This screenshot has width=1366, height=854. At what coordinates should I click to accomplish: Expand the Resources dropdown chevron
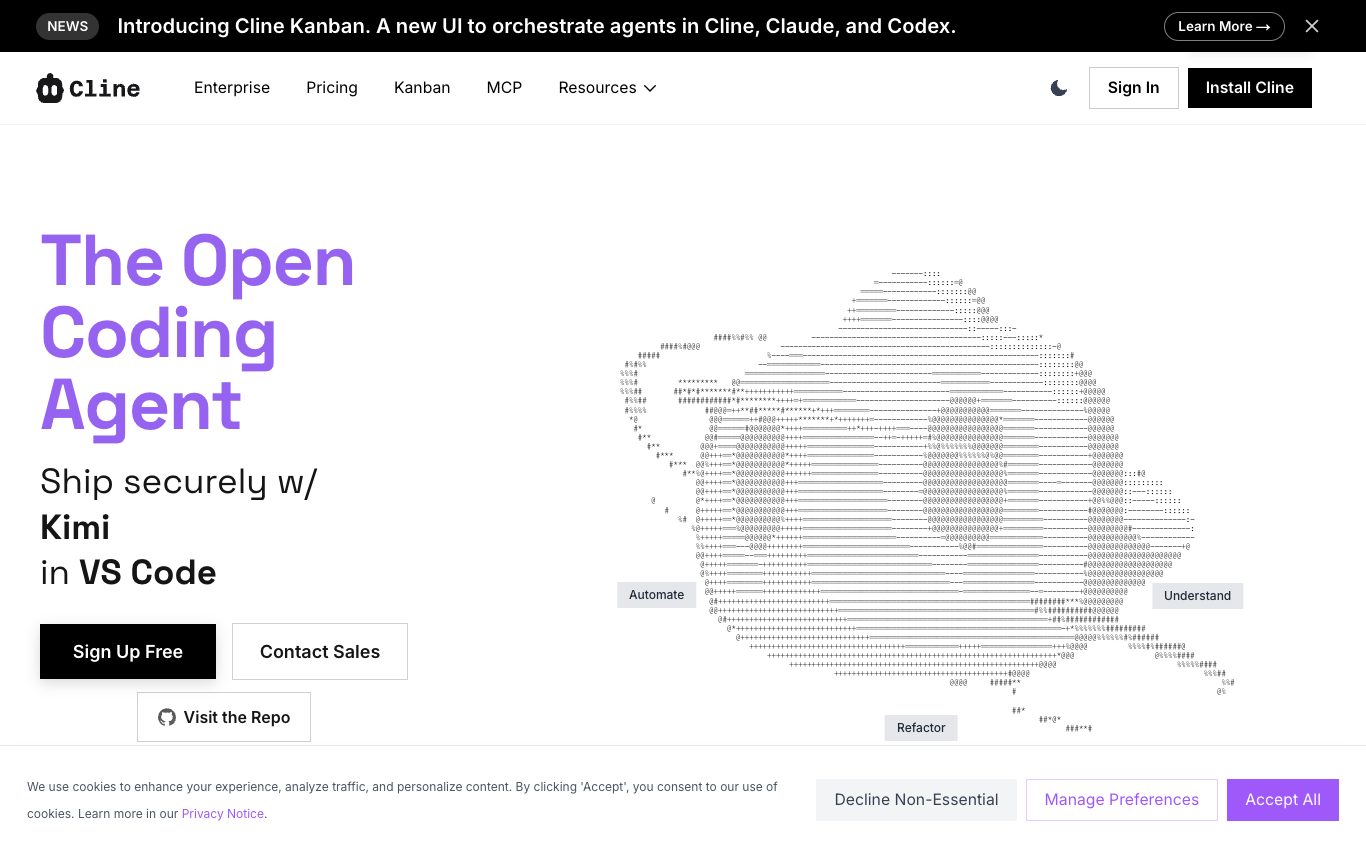pos(650,88)
